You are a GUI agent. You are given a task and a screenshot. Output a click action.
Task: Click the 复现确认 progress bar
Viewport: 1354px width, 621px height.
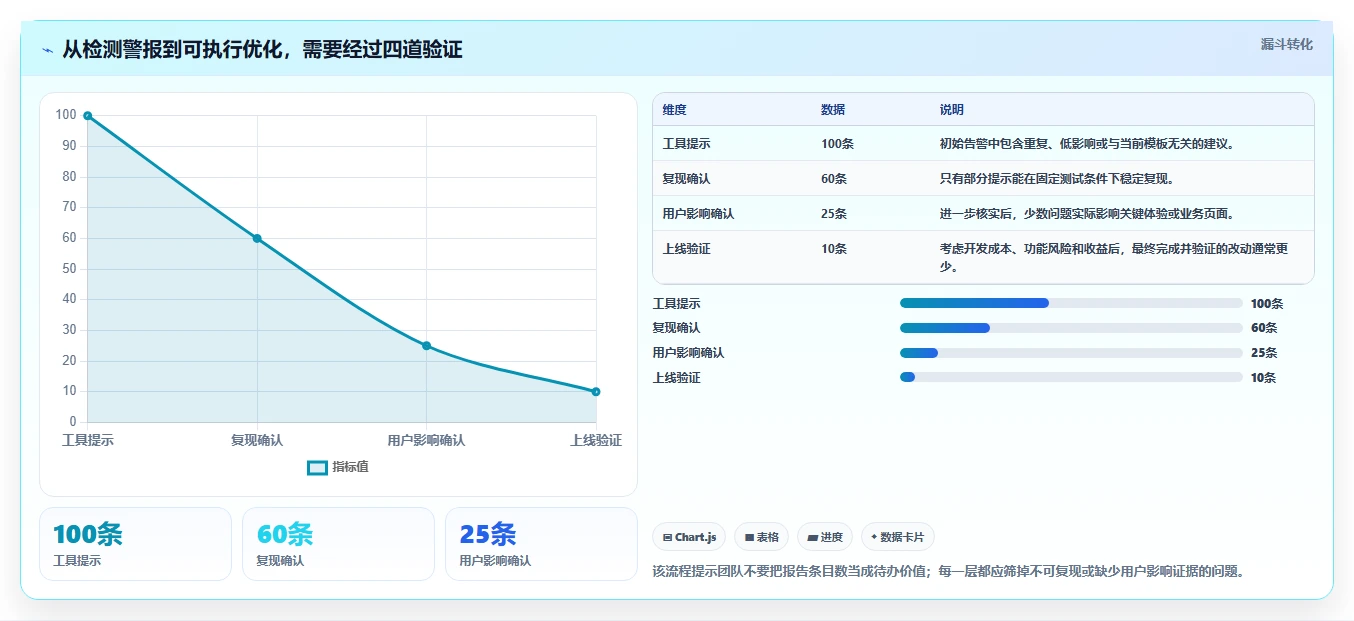pyautogui.click(x=1071, y=328)
